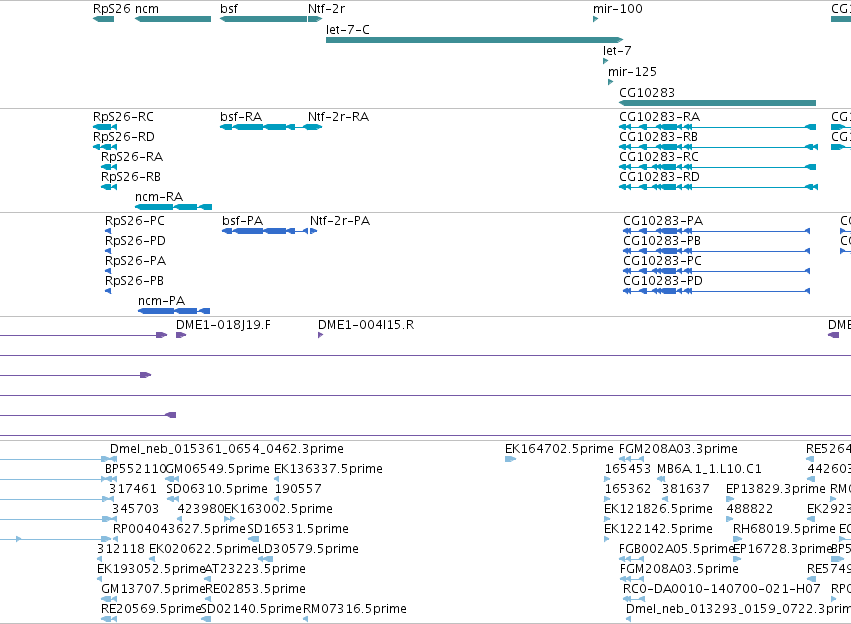Open EST FGB002A05.5prime
The height and width of the screenshot is (624, 851).
pyautogui.click(x=676, y=549)
